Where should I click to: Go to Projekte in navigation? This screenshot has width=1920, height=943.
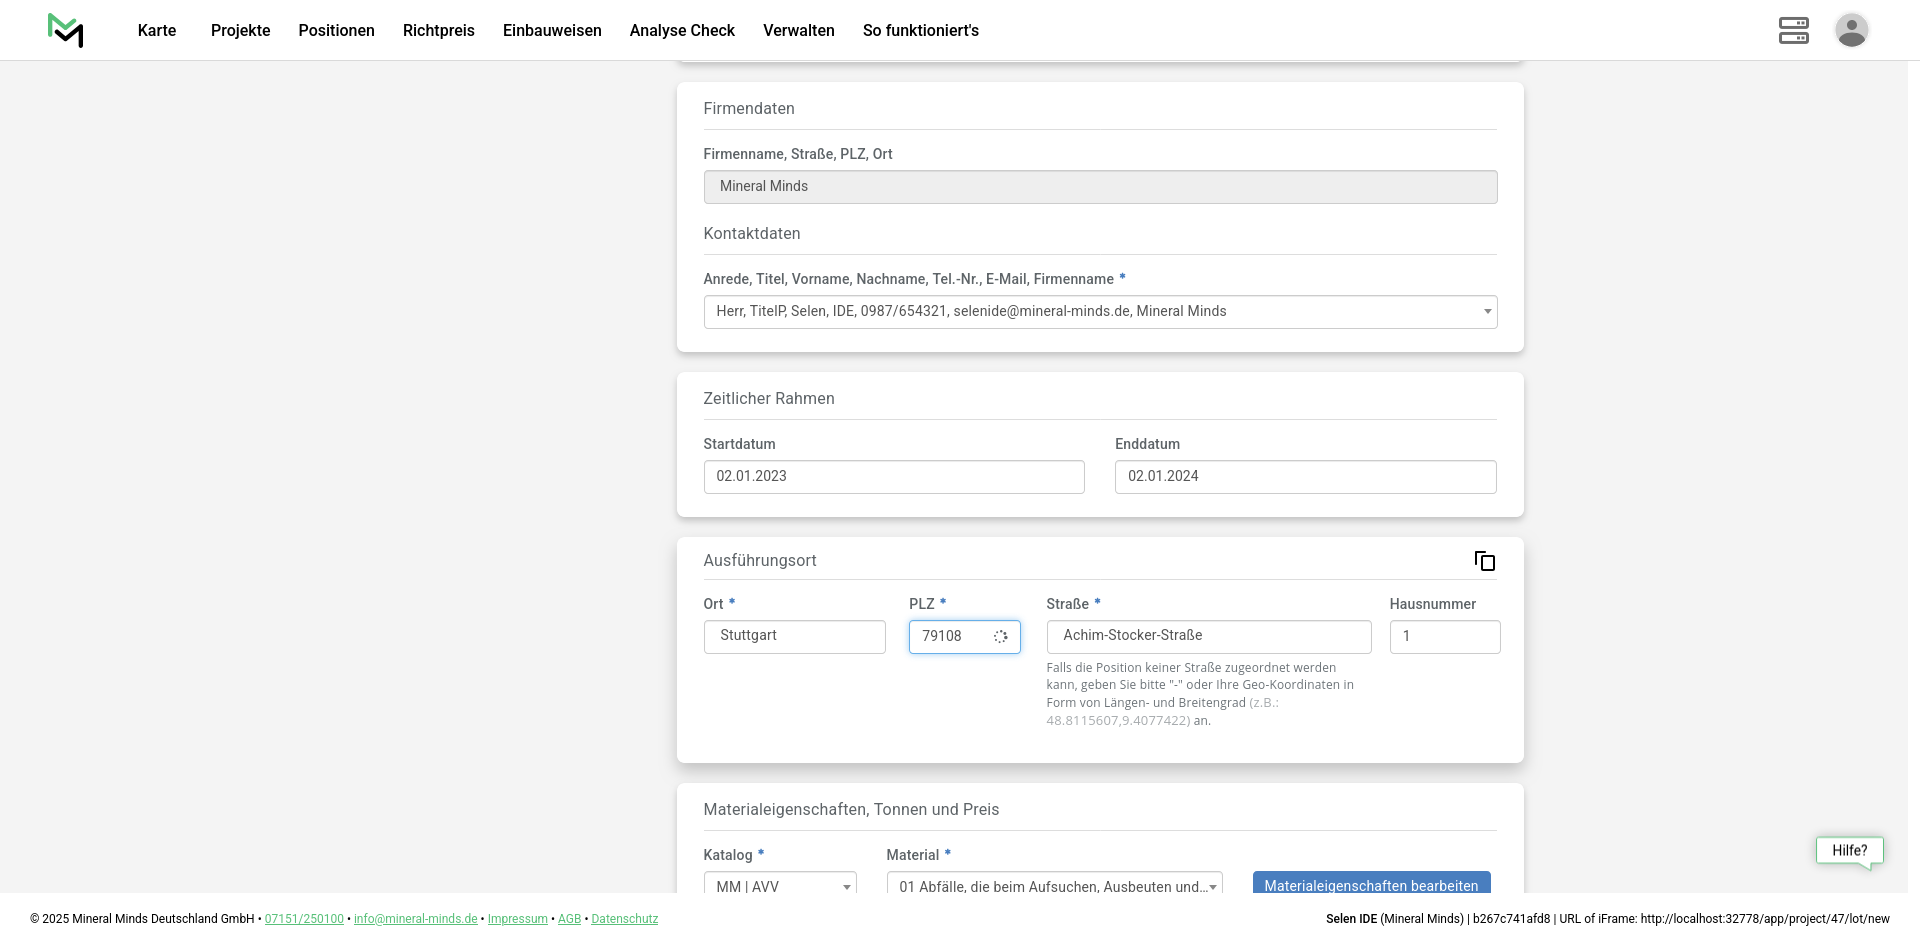(x=240, y=30)
